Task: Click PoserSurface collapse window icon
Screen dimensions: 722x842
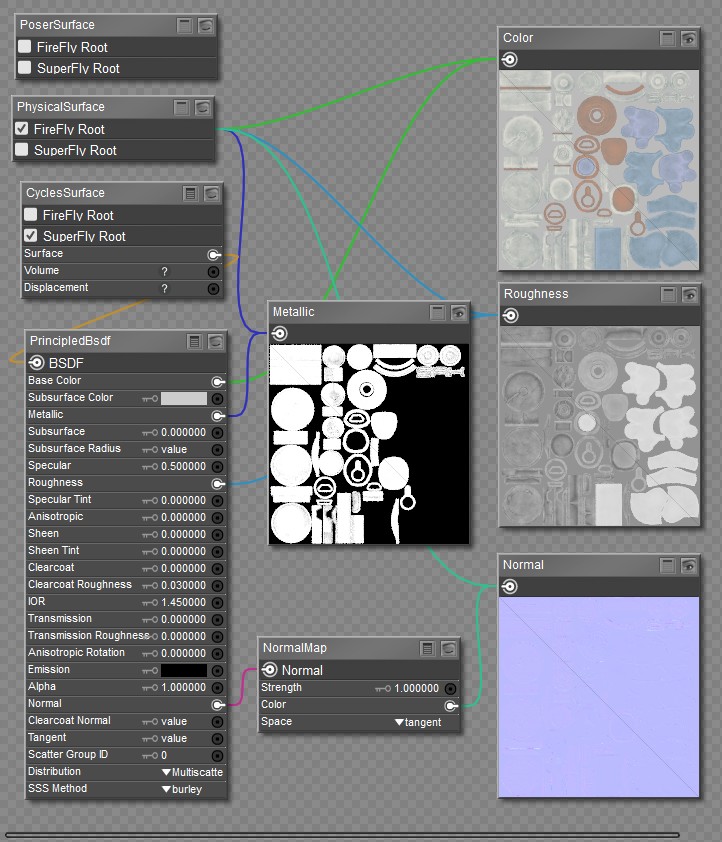Action: pyautogui.click(x=184, y=25)
